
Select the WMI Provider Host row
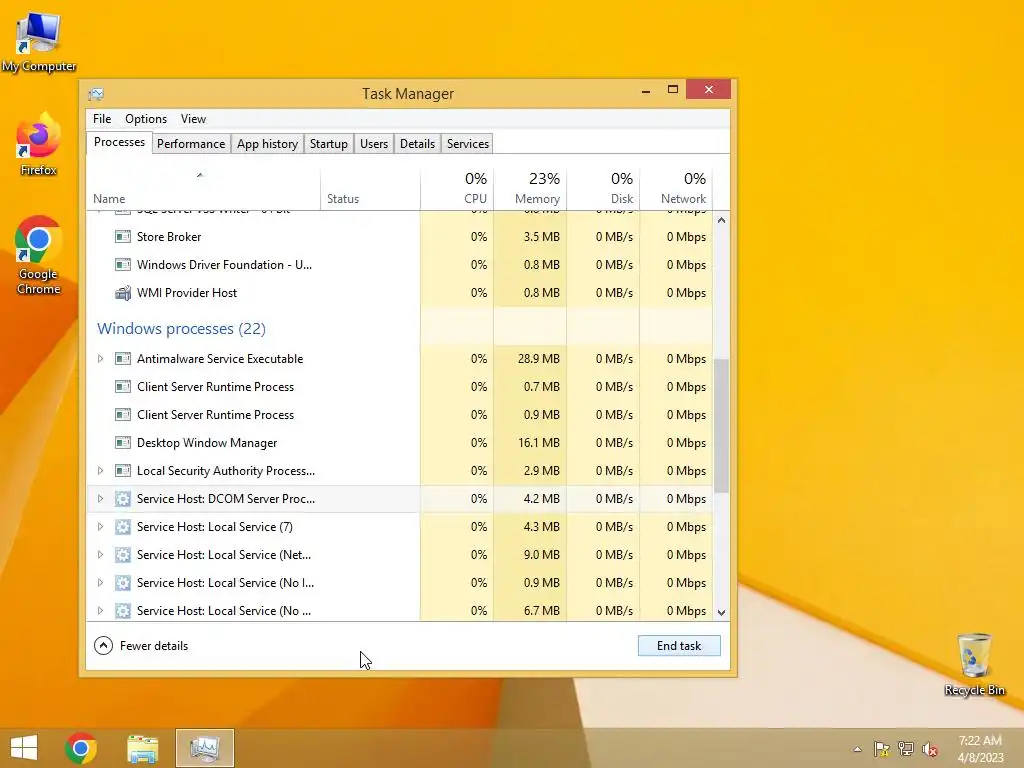coord(400,293)
